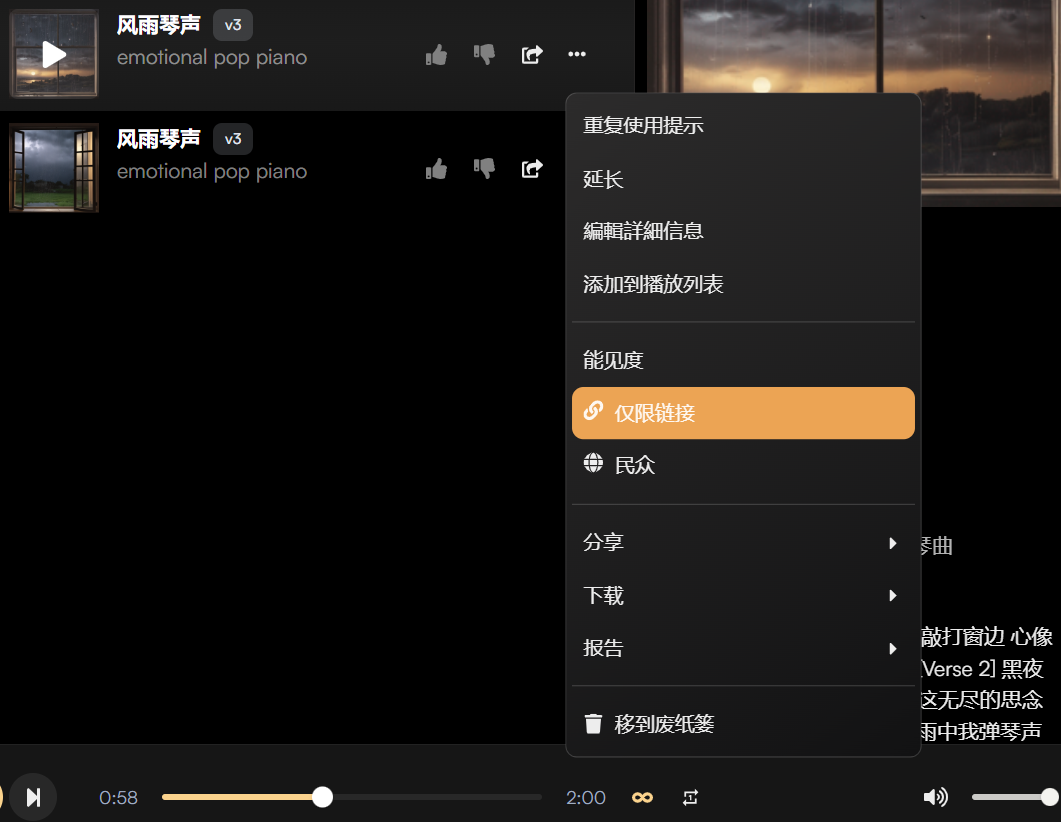Open the more options menu on 风雨琴声
Viewport: 1061px width, 822px height.
[577, 55]
